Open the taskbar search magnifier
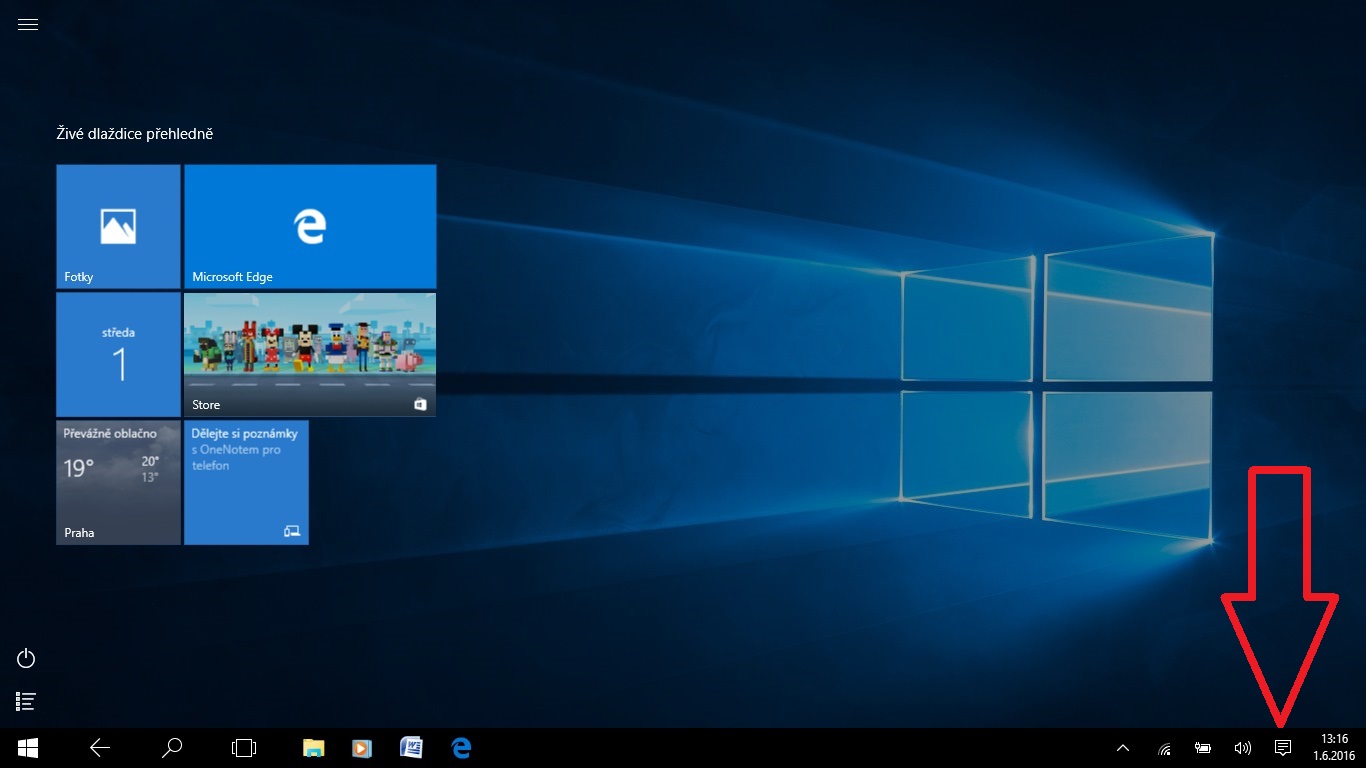 point(172,747)
